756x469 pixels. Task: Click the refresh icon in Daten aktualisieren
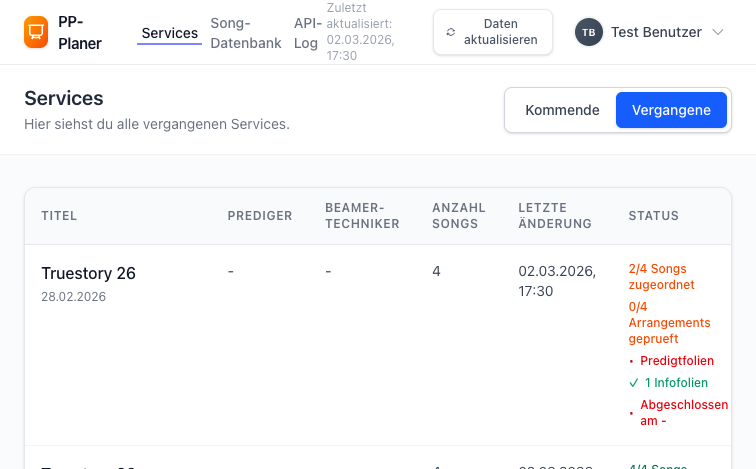click(451, 32)
